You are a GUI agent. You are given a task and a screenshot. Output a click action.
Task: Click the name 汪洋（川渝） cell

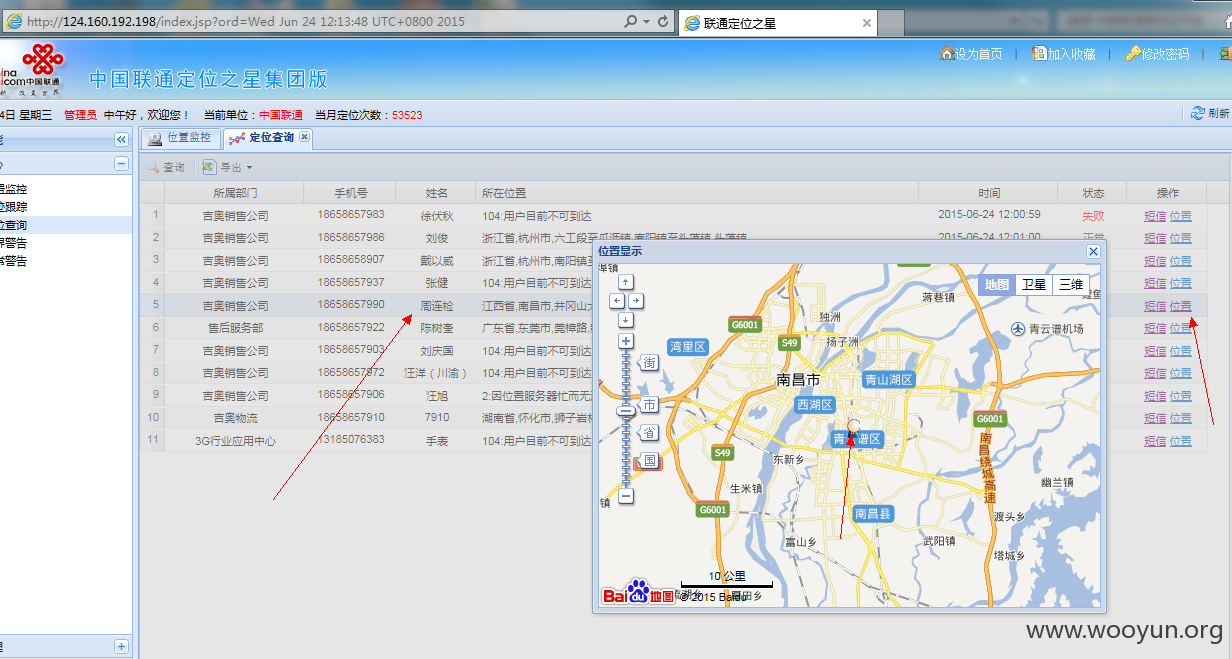[436, 373]
